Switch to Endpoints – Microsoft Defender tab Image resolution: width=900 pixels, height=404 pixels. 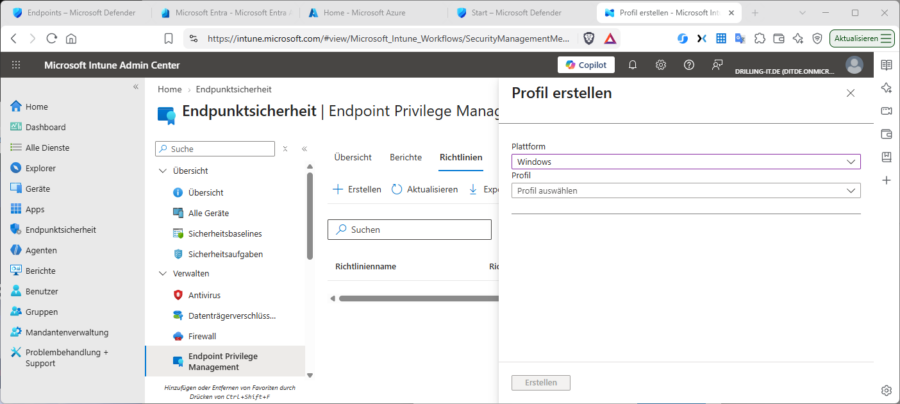pyautogui.click(x=74, y=13)
